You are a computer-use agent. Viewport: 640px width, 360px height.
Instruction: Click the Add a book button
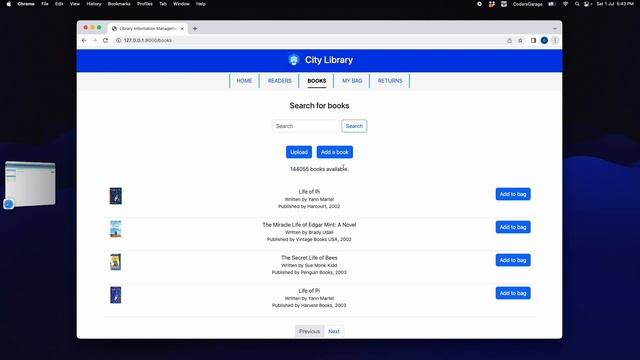click(x=335, y=152)
